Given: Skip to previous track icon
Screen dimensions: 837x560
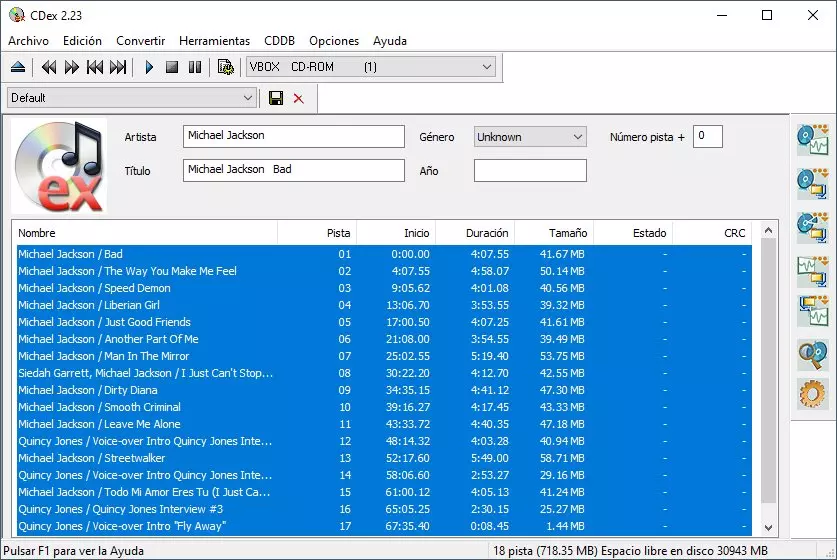Looking at the screenshot, I should coord(94,67).
